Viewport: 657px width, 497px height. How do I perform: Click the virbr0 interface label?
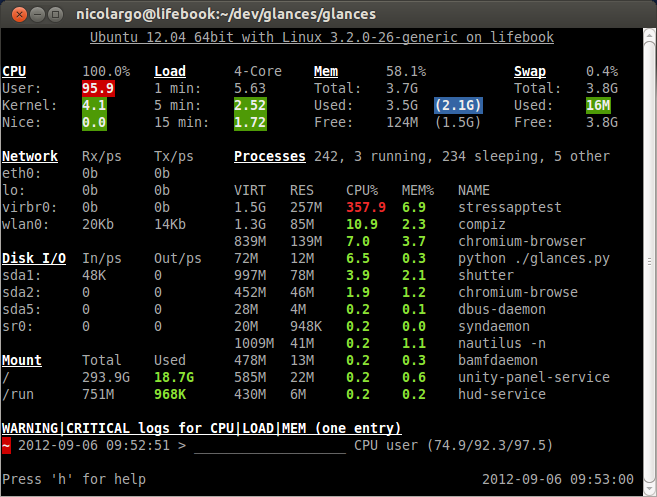(x=29, y=207)
